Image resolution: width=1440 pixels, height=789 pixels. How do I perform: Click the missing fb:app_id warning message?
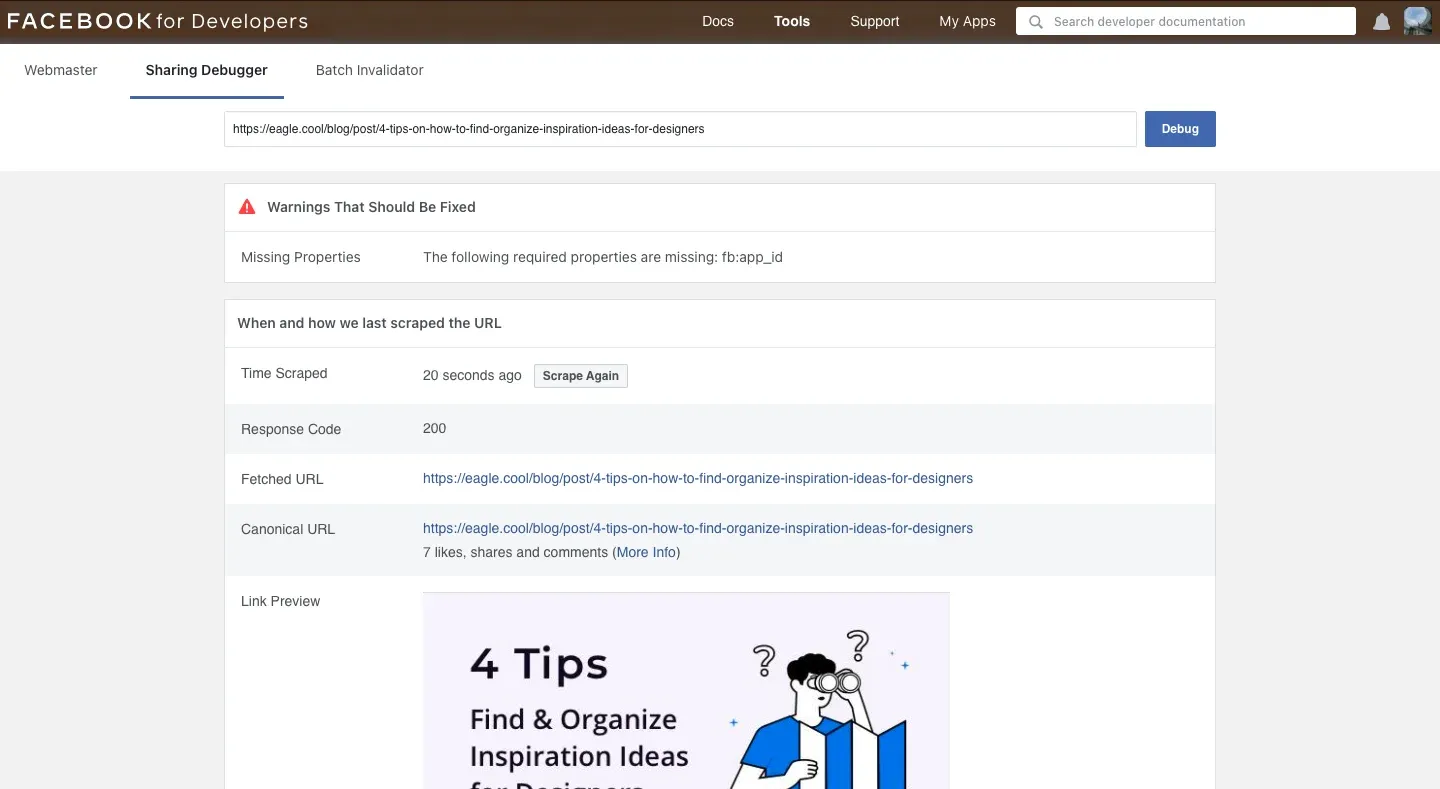pos(603,257)
